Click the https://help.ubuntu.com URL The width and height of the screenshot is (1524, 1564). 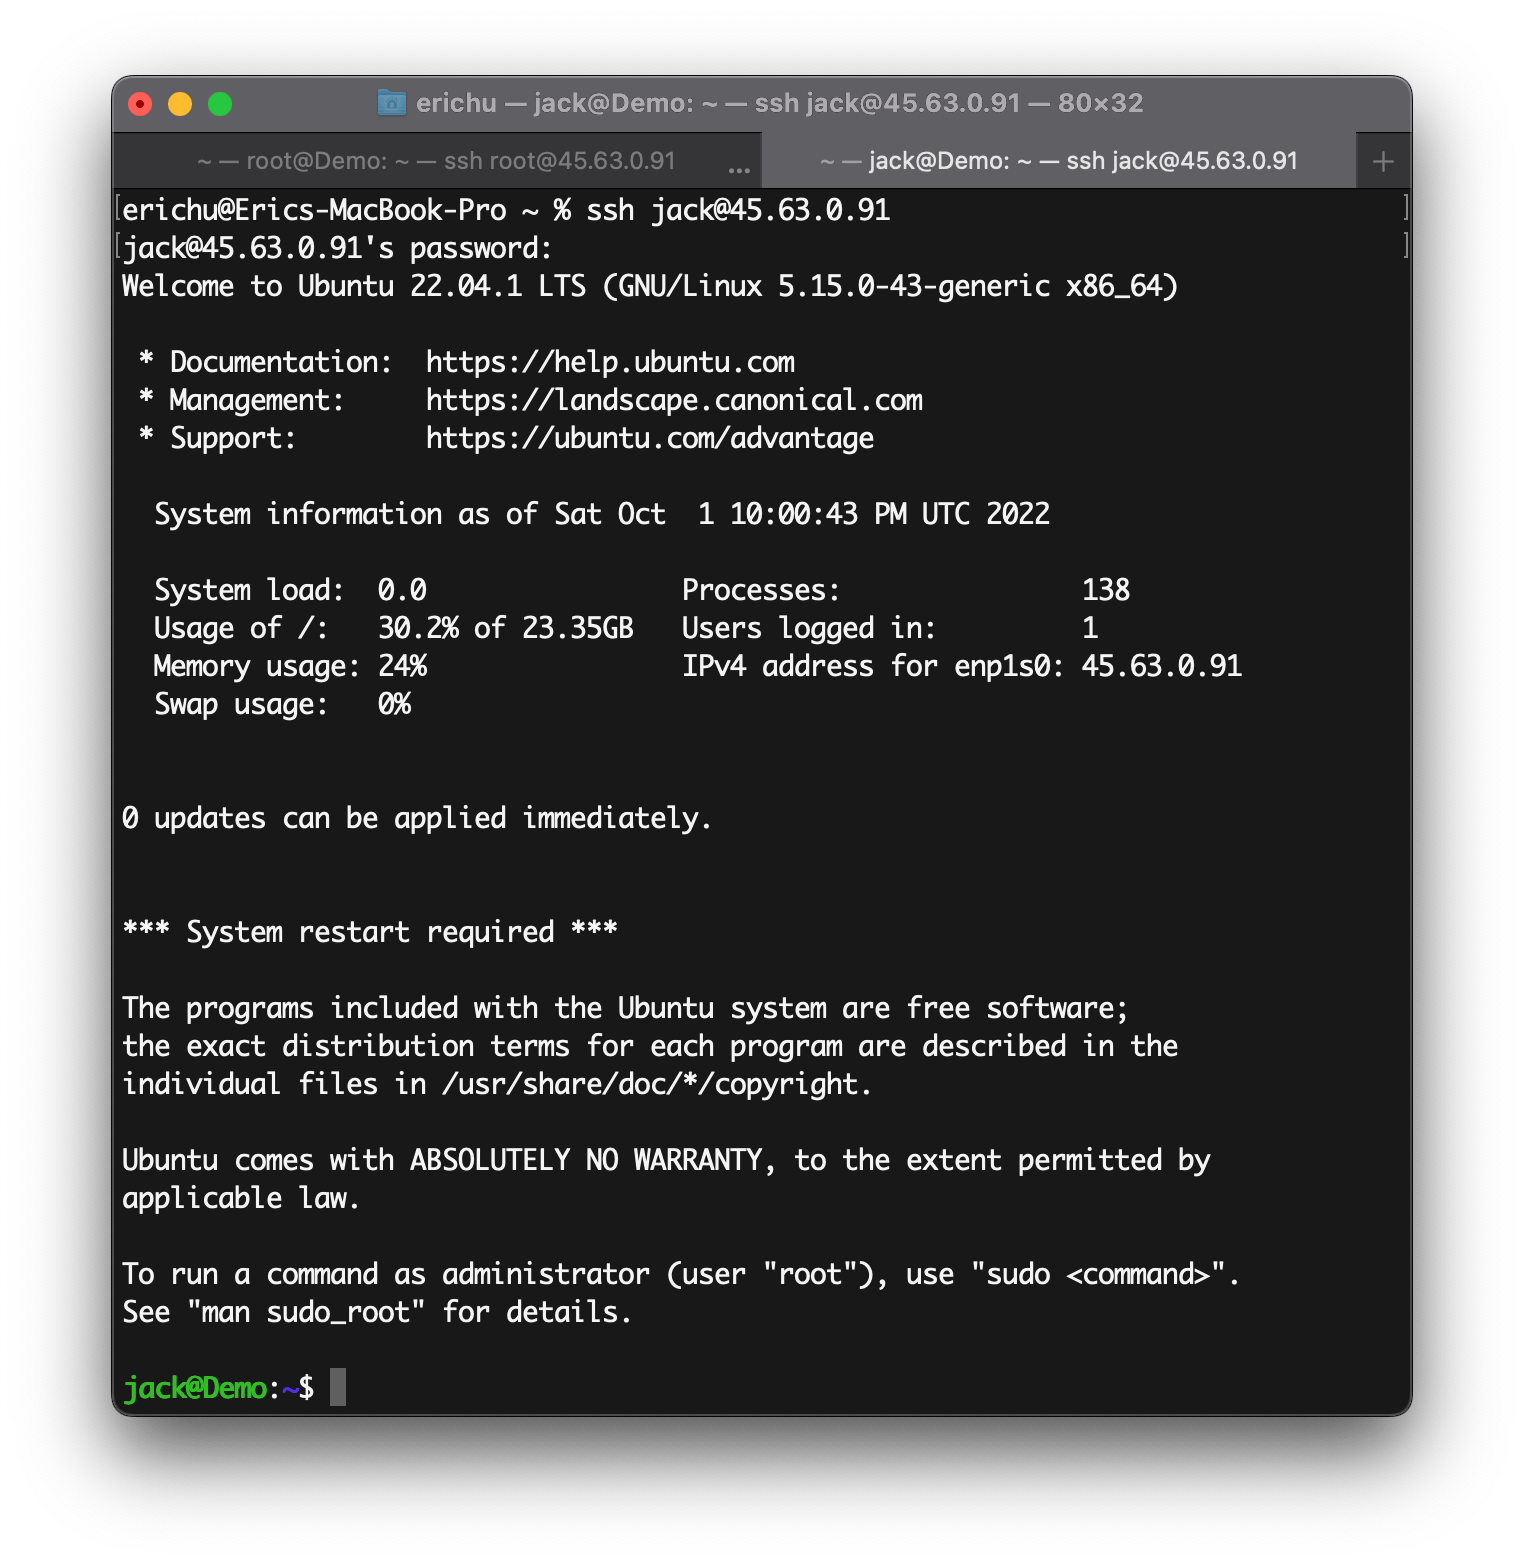pos(610,362)
